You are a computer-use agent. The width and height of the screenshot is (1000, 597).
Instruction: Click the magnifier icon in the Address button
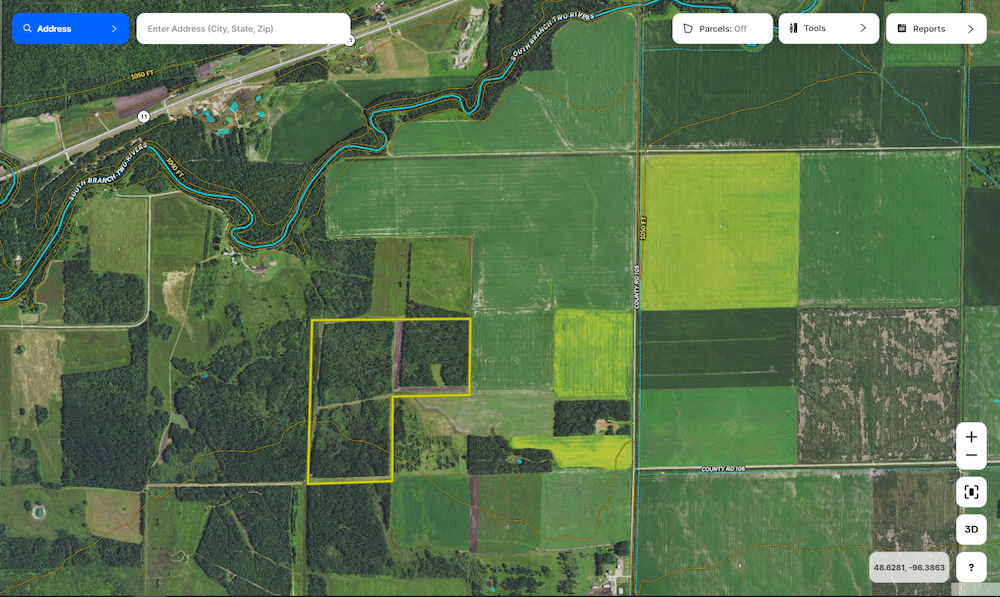(28, 29)
